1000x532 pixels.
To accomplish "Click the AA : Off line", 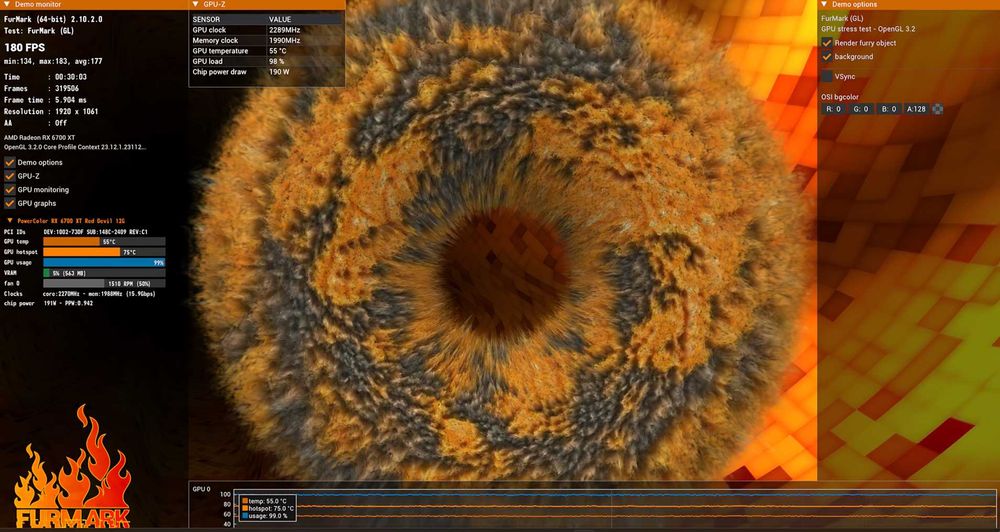I will click(36, 123).
